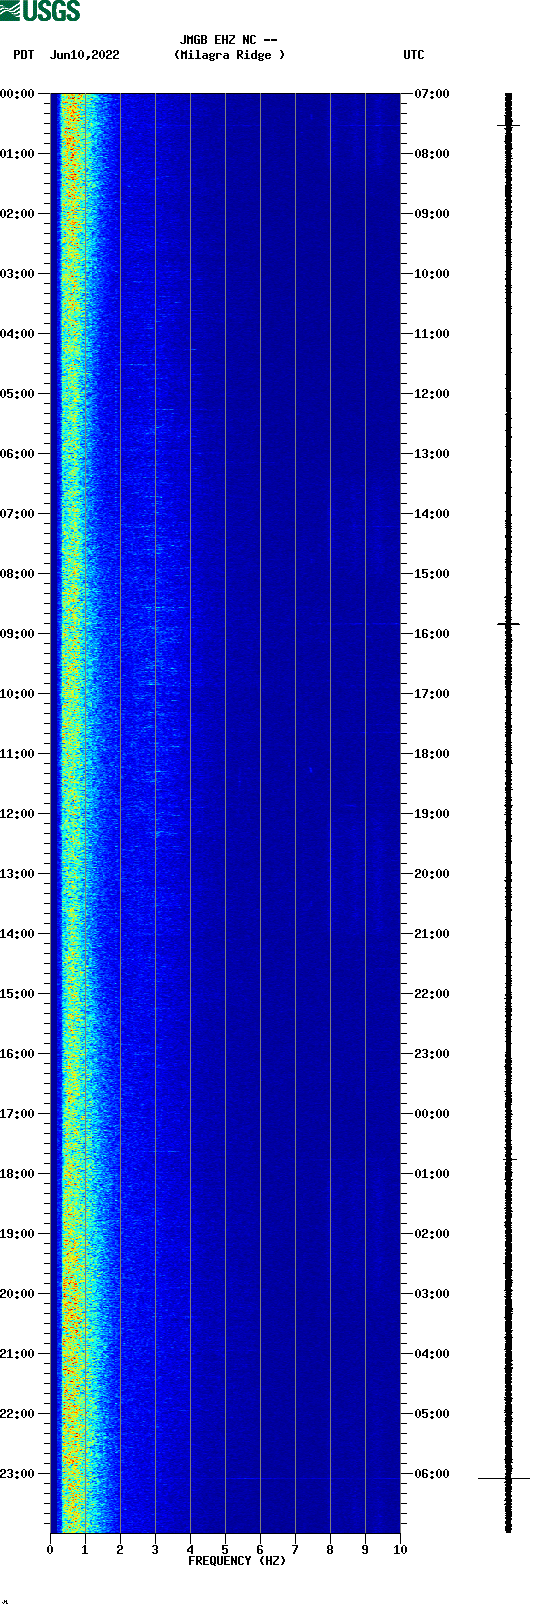The height and width of the screenshot is (1613, 552).
Task: Click the 14:00 UTC time label
Action: 432,514
